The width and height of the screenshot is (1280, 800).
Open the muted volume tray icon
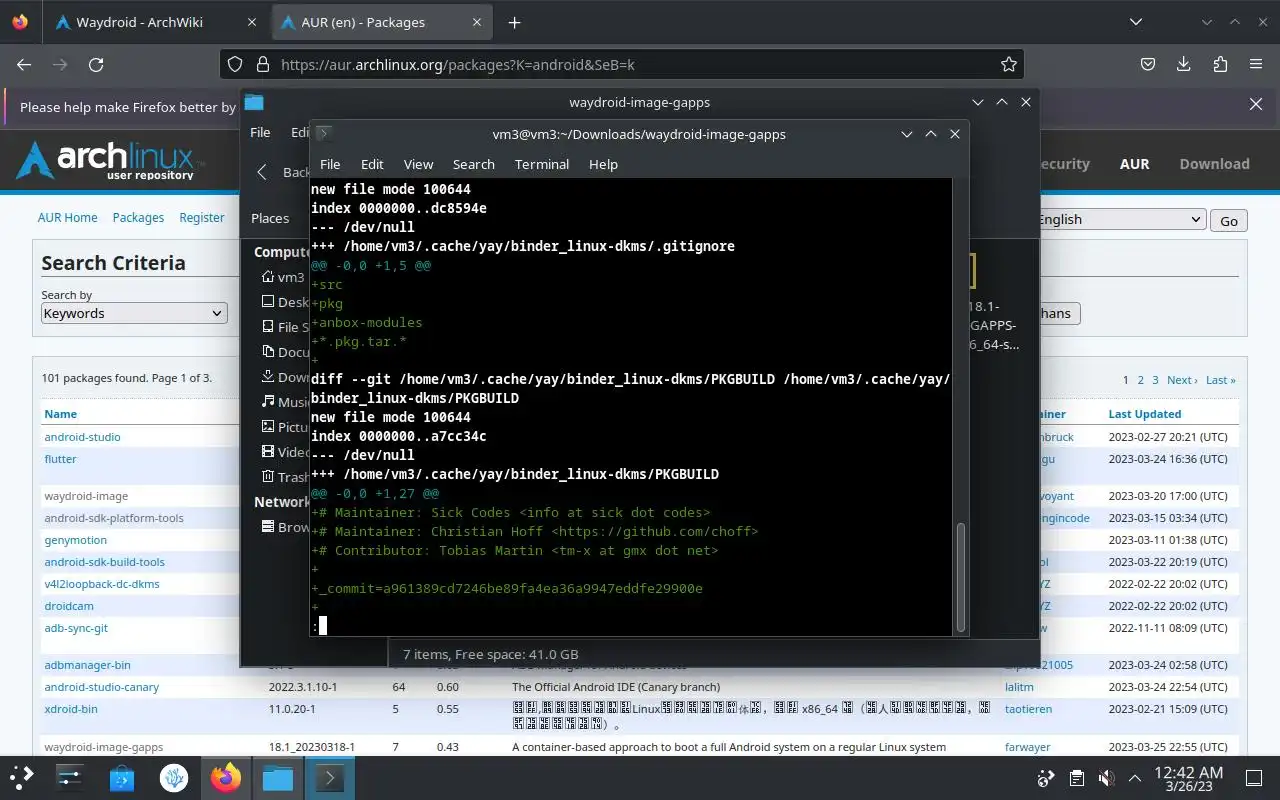(1106, 778)
